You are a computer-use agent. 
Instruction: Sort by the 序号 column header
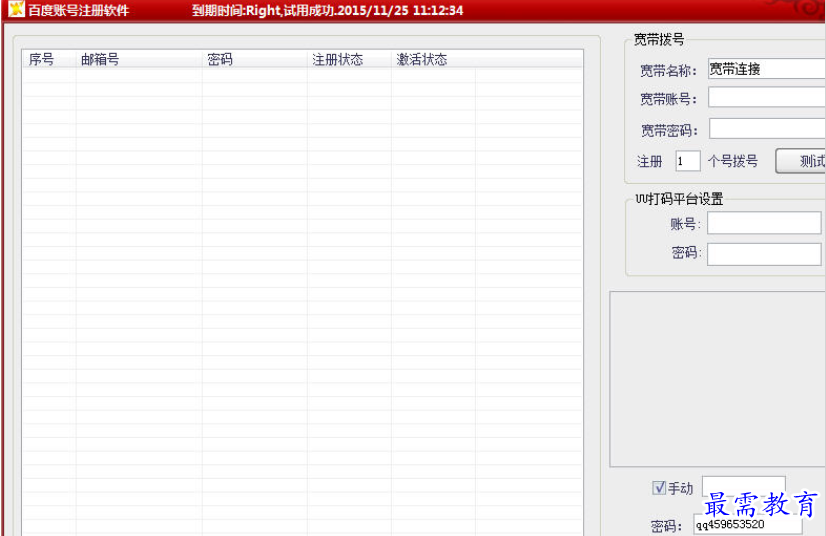tap(48, 60)
